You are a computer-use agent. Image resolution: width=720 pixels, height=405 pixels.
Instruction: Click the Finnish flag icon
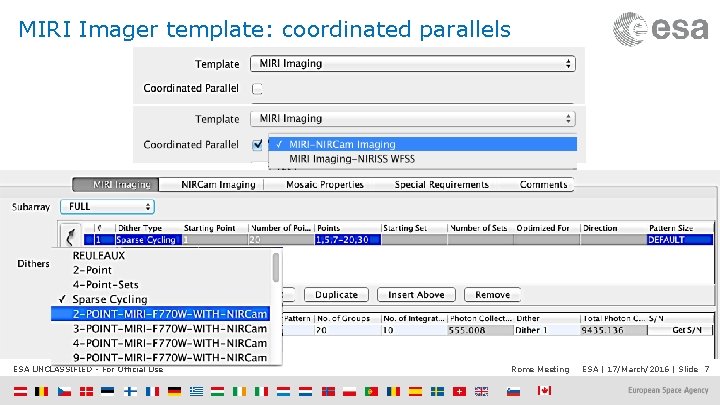pos(130,391)
